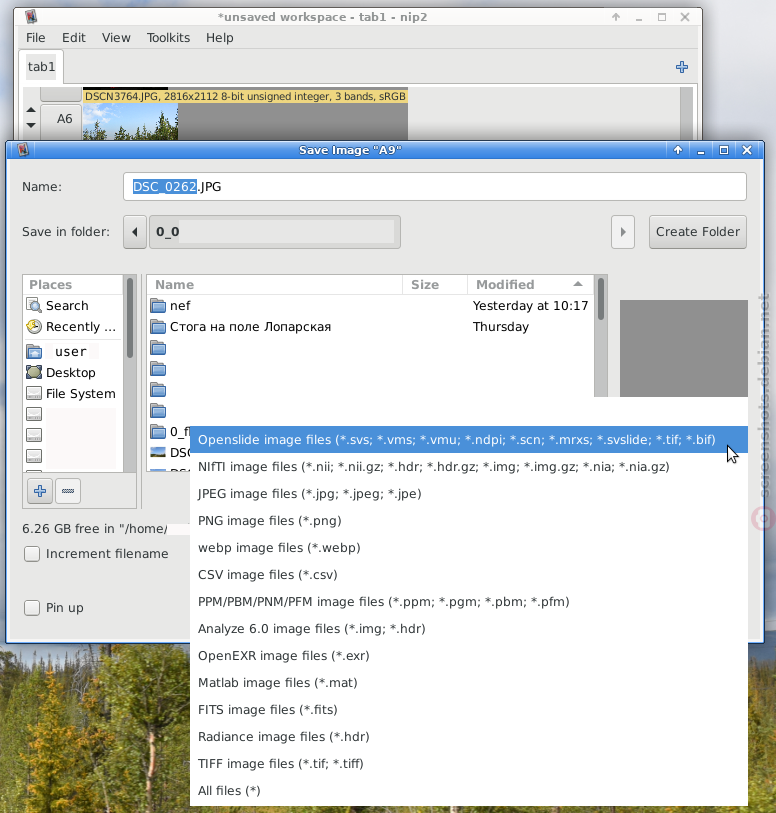This screenshot has width=776, height=813.
Task: Open the Edit menu in nip2 window
Action: coord(74,38)
